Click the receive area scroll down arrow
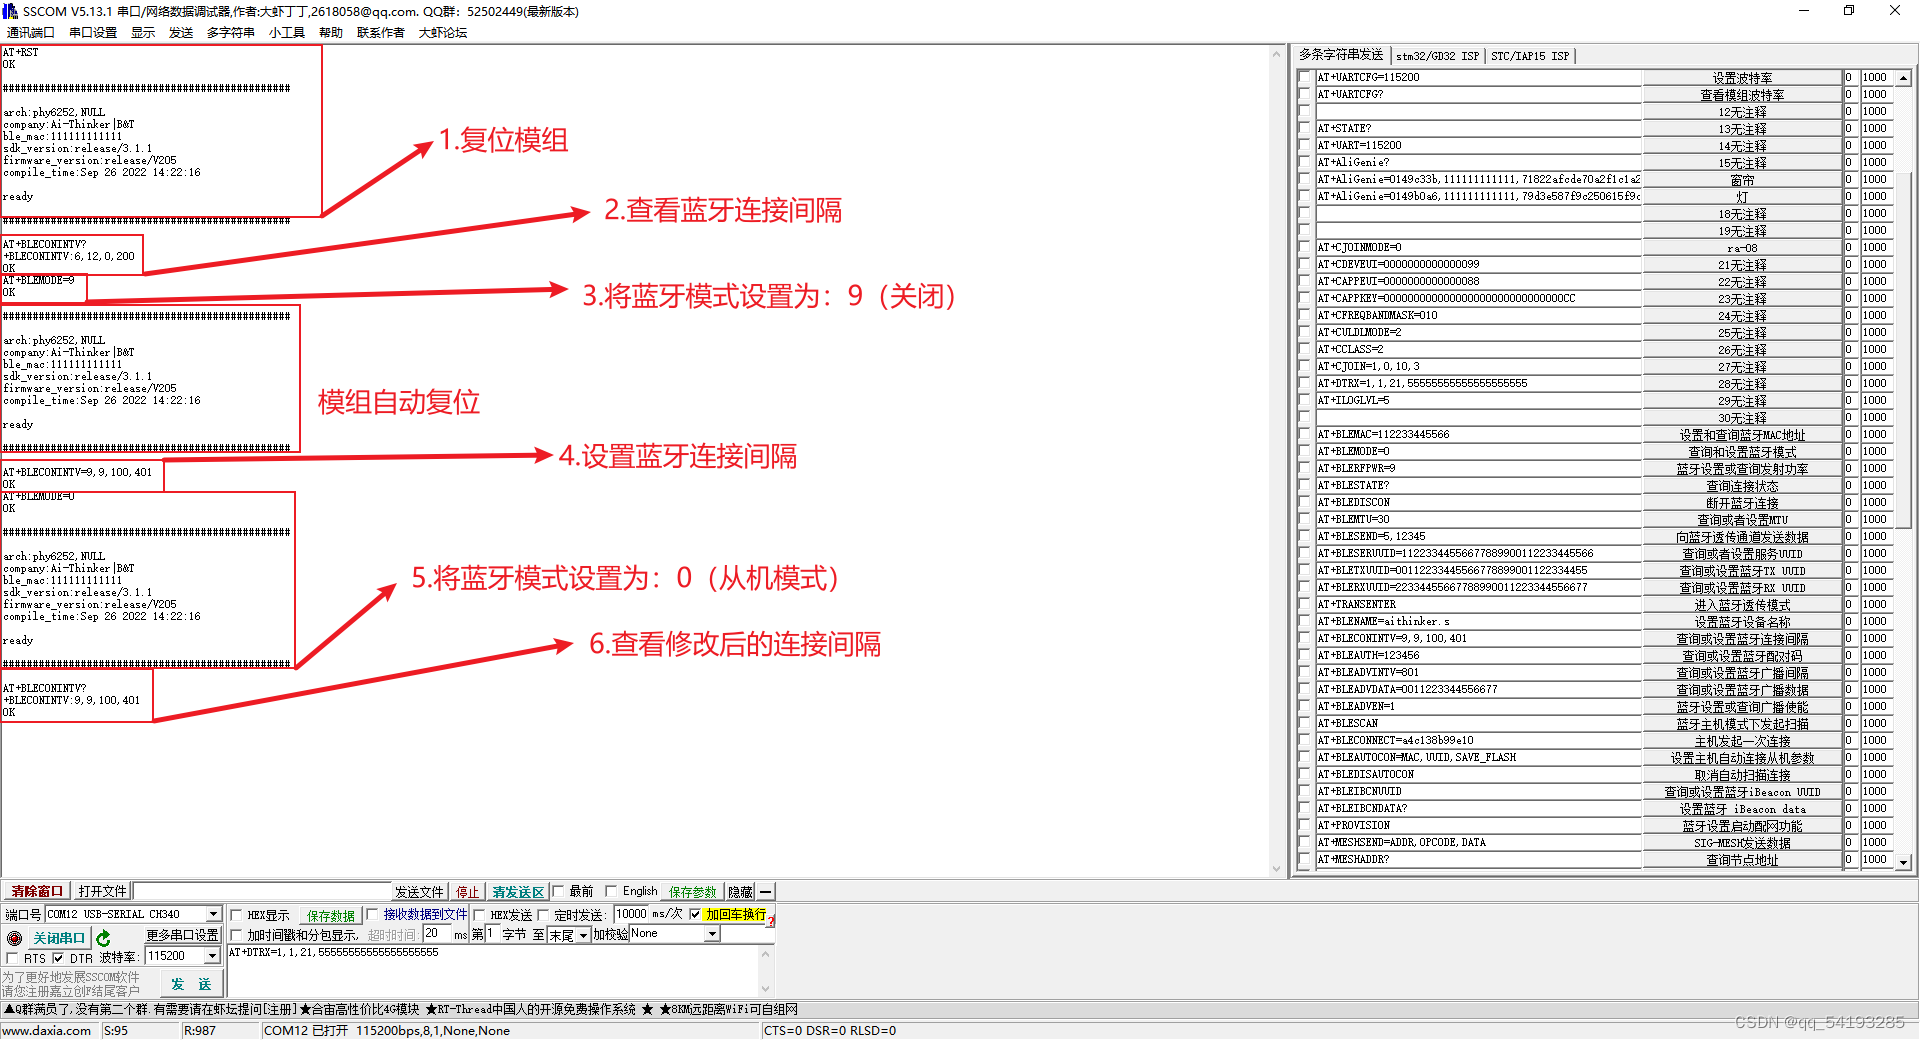This screenshot has width=1920, height=1040. (1276, 868)
